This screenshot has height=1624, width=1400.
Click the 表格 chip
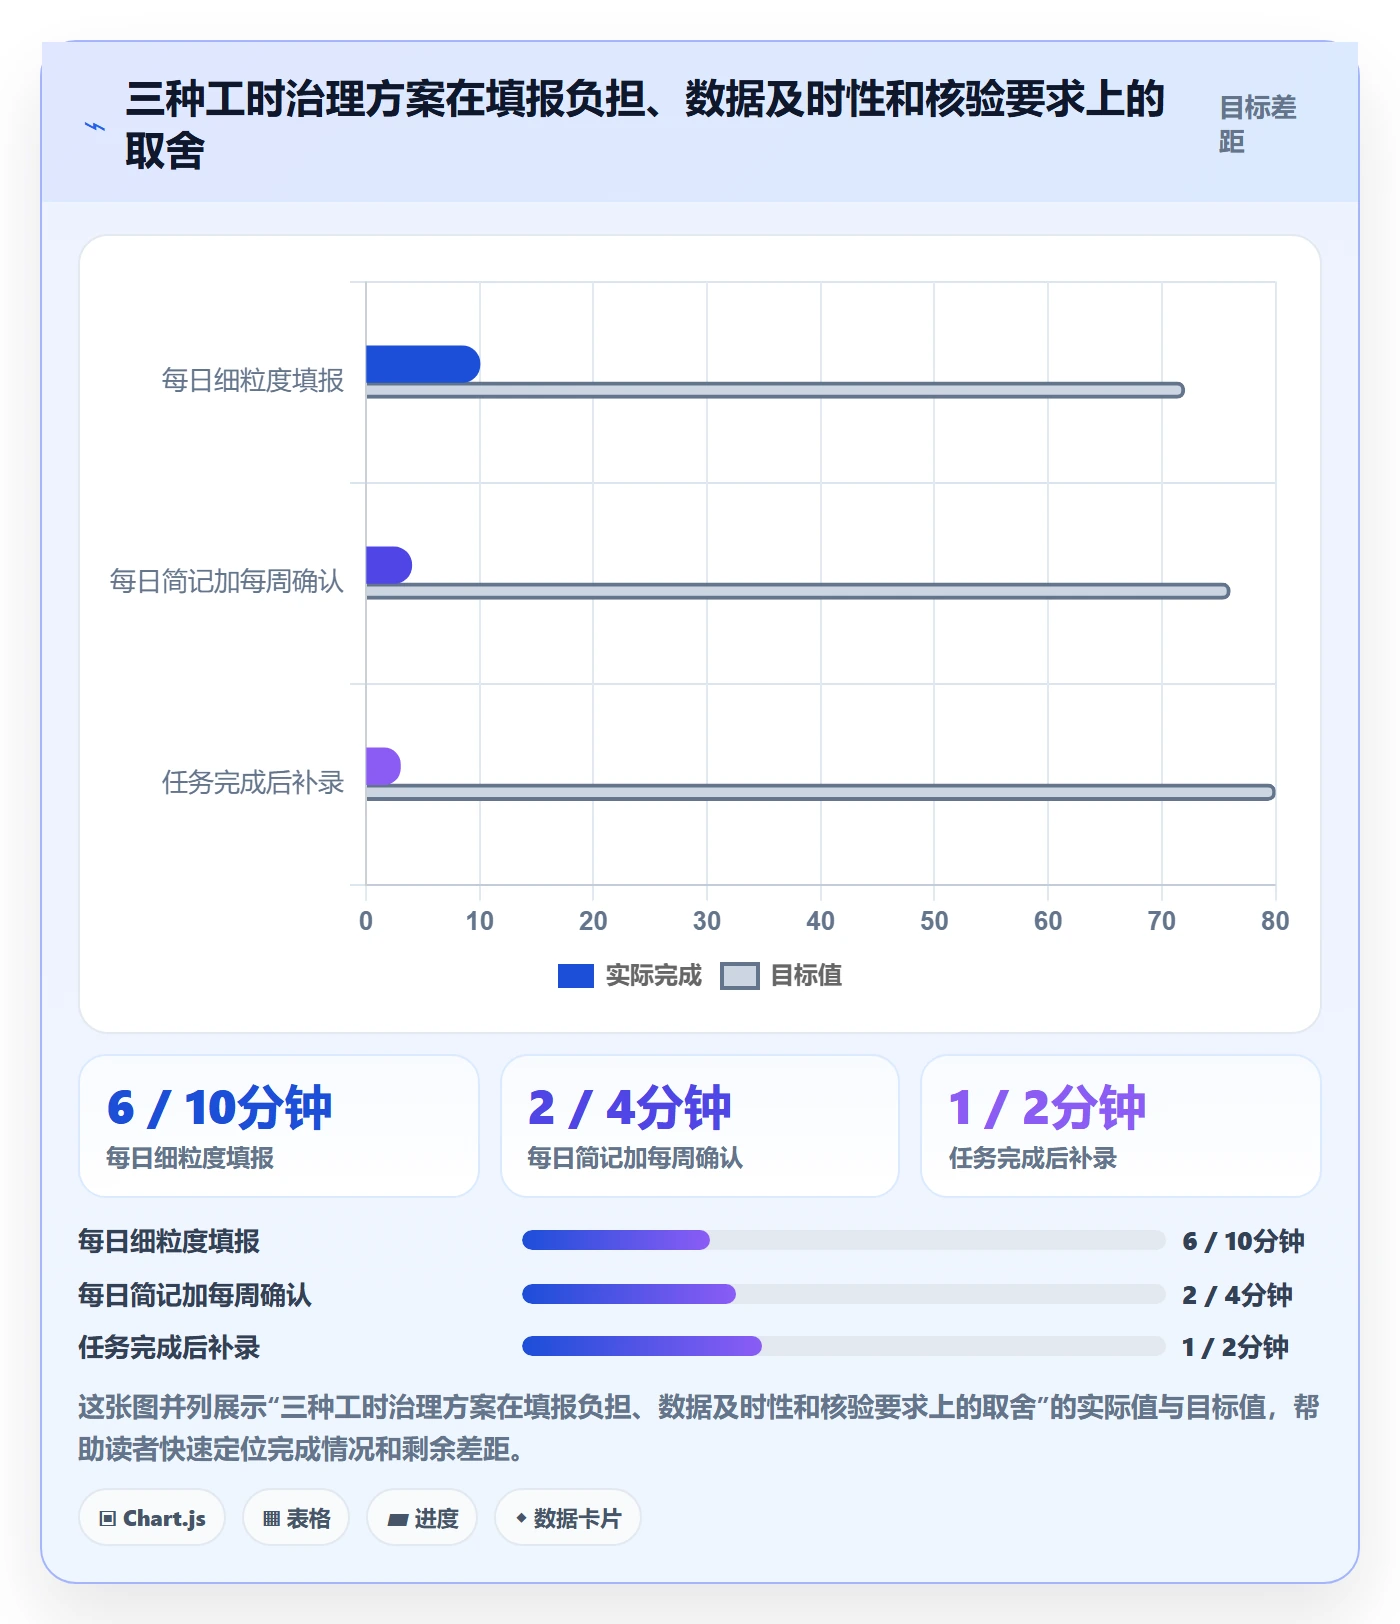pyautogui.click(x=296, y=1518)
